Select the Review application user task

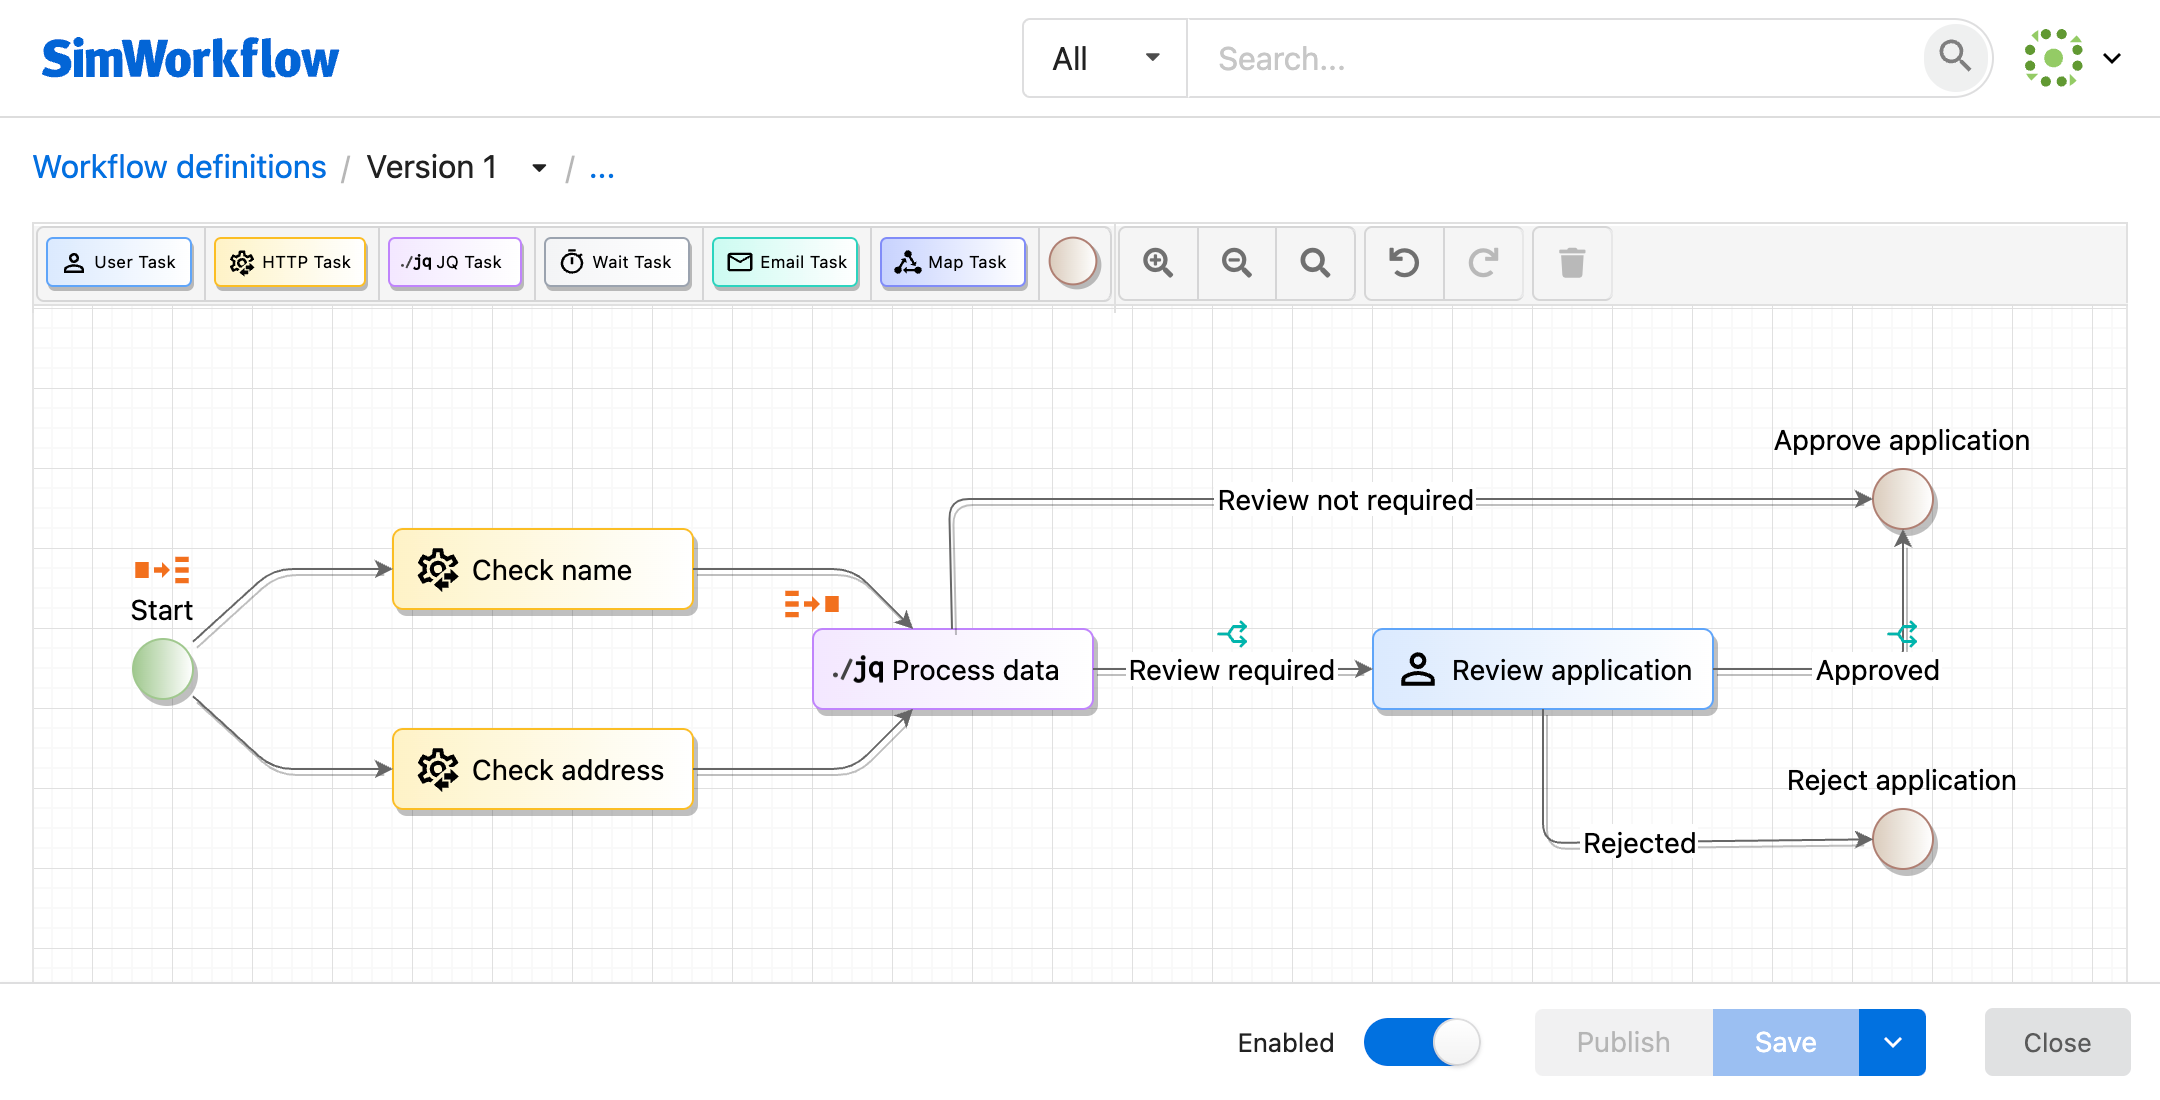pos(1543,670)
